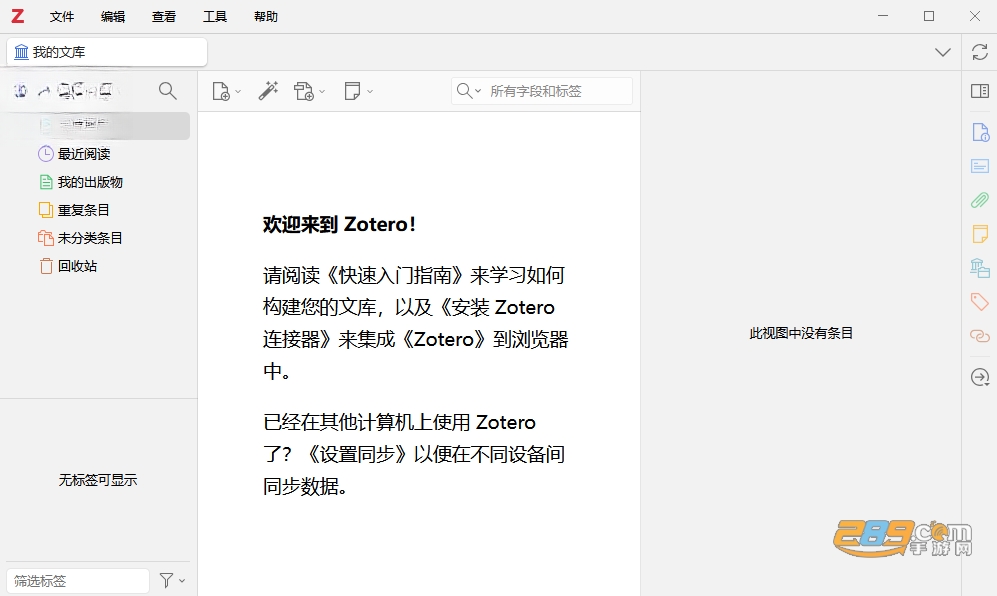Jump to abstract section icon

click(980, 167)
